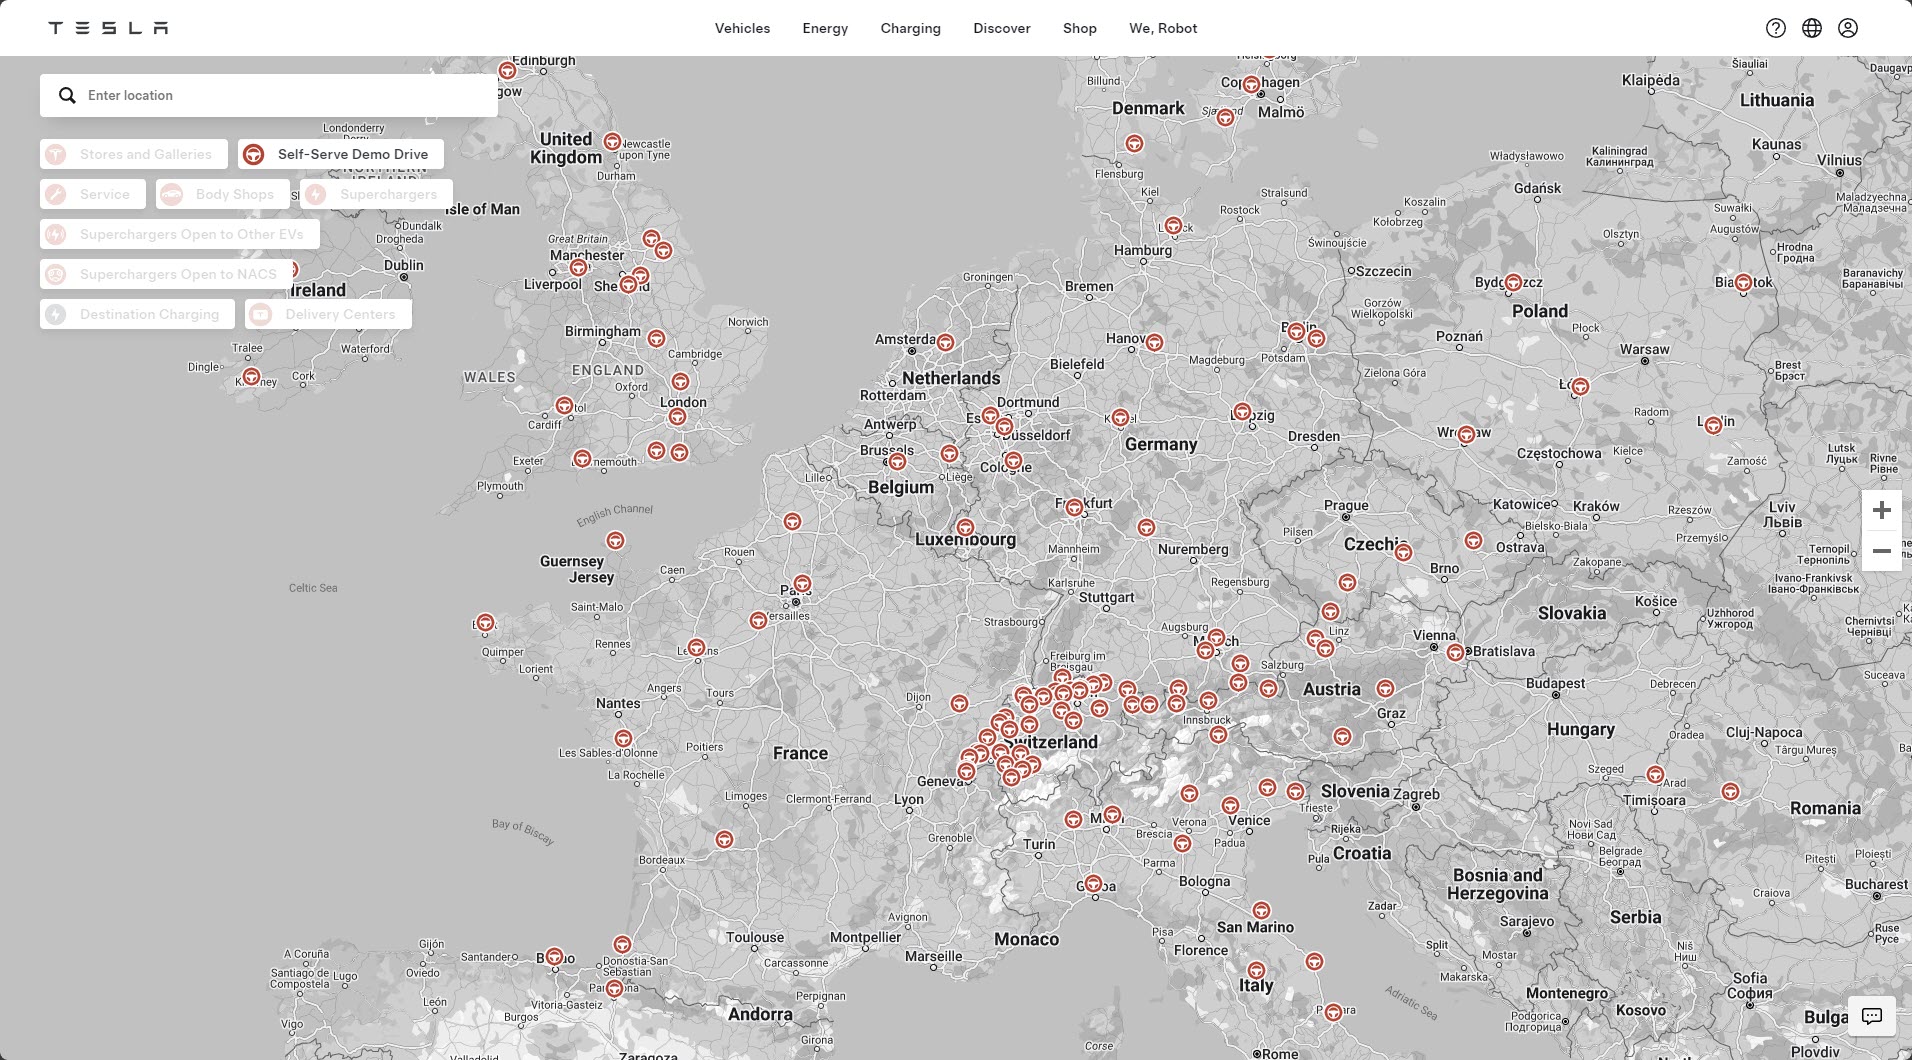
Task: Zoom out on the map
Action: tap(1881, 551)
